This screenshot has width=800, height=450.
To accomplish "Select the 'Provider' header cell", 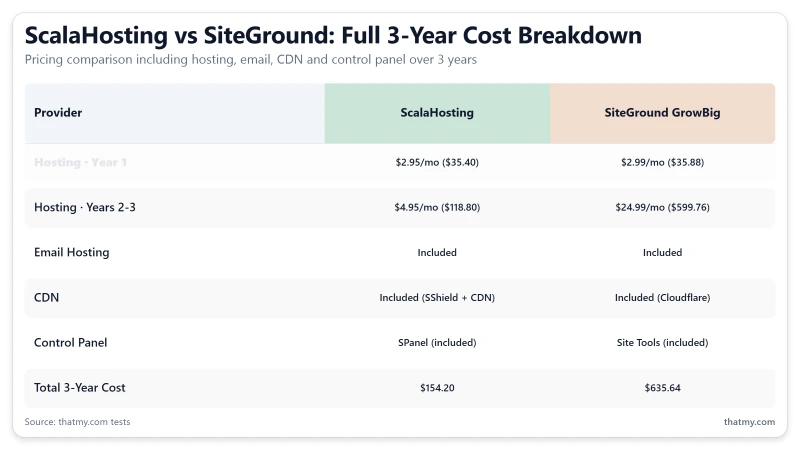I will click(174, 113).
